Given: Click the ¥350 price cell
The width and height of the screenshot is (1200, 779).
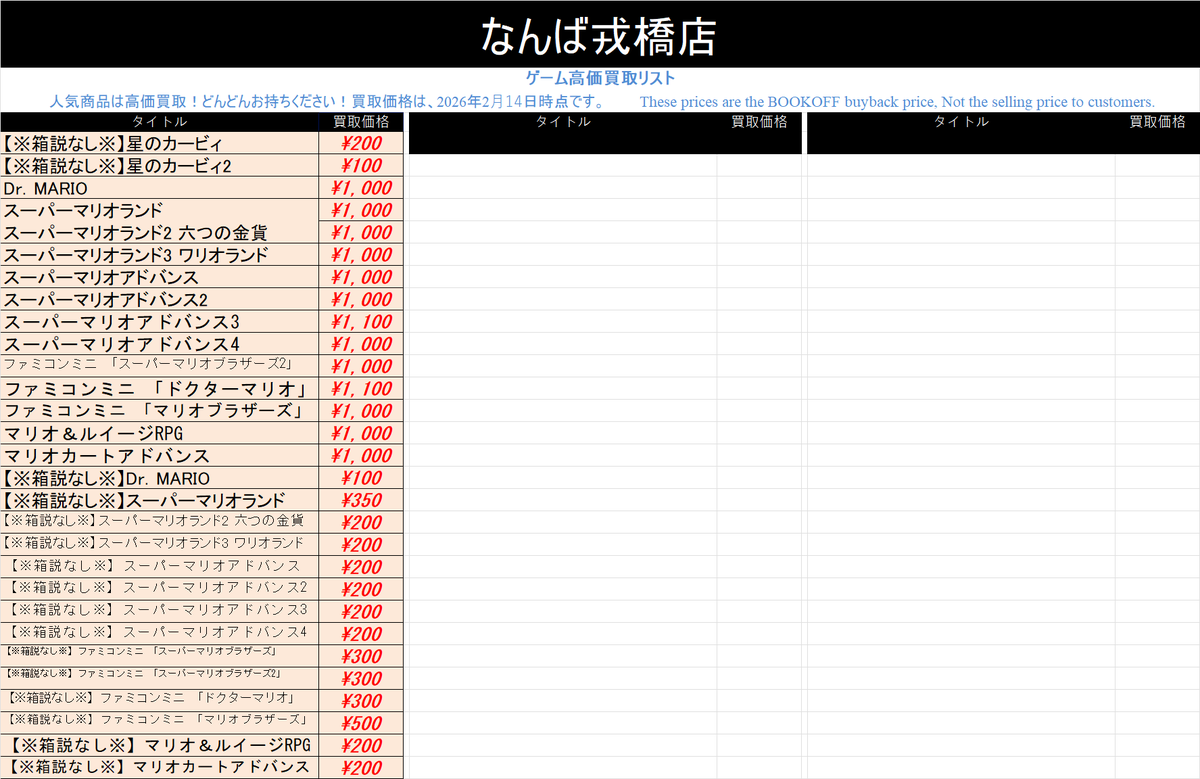Looking at the screenshot, I should coord(361,500).
